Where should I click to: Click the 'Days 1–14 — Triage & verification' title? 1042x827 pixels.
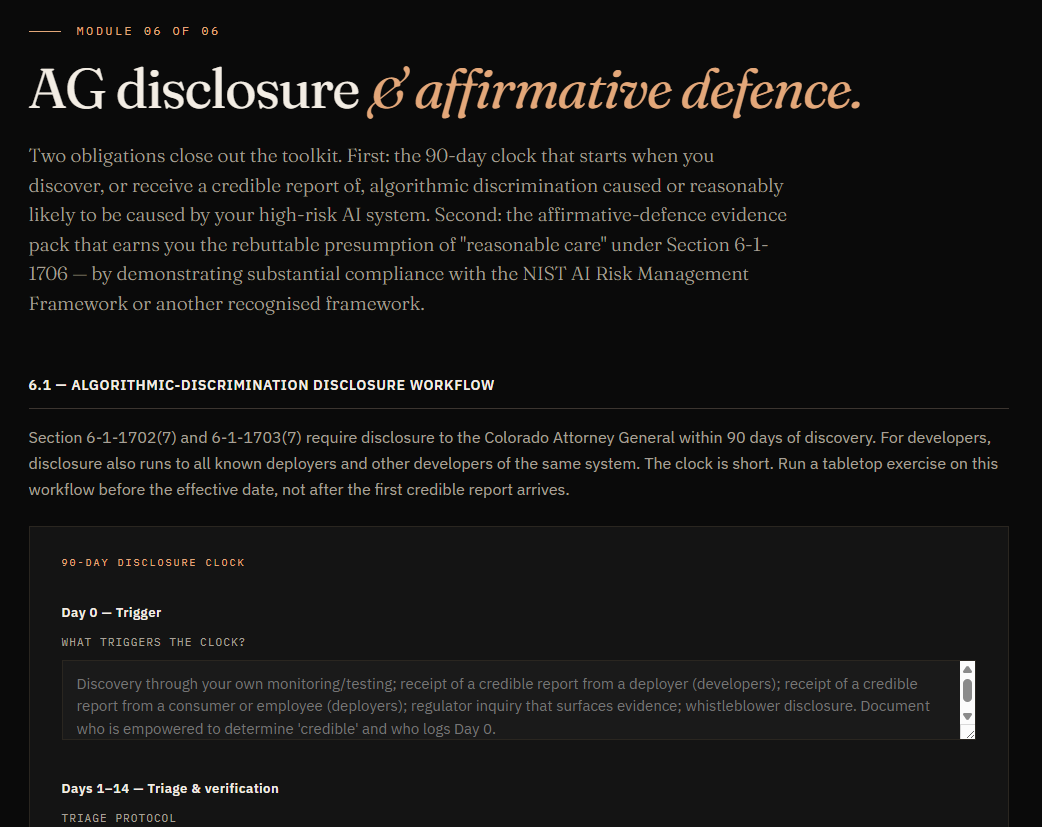click(x=170, y=788)
